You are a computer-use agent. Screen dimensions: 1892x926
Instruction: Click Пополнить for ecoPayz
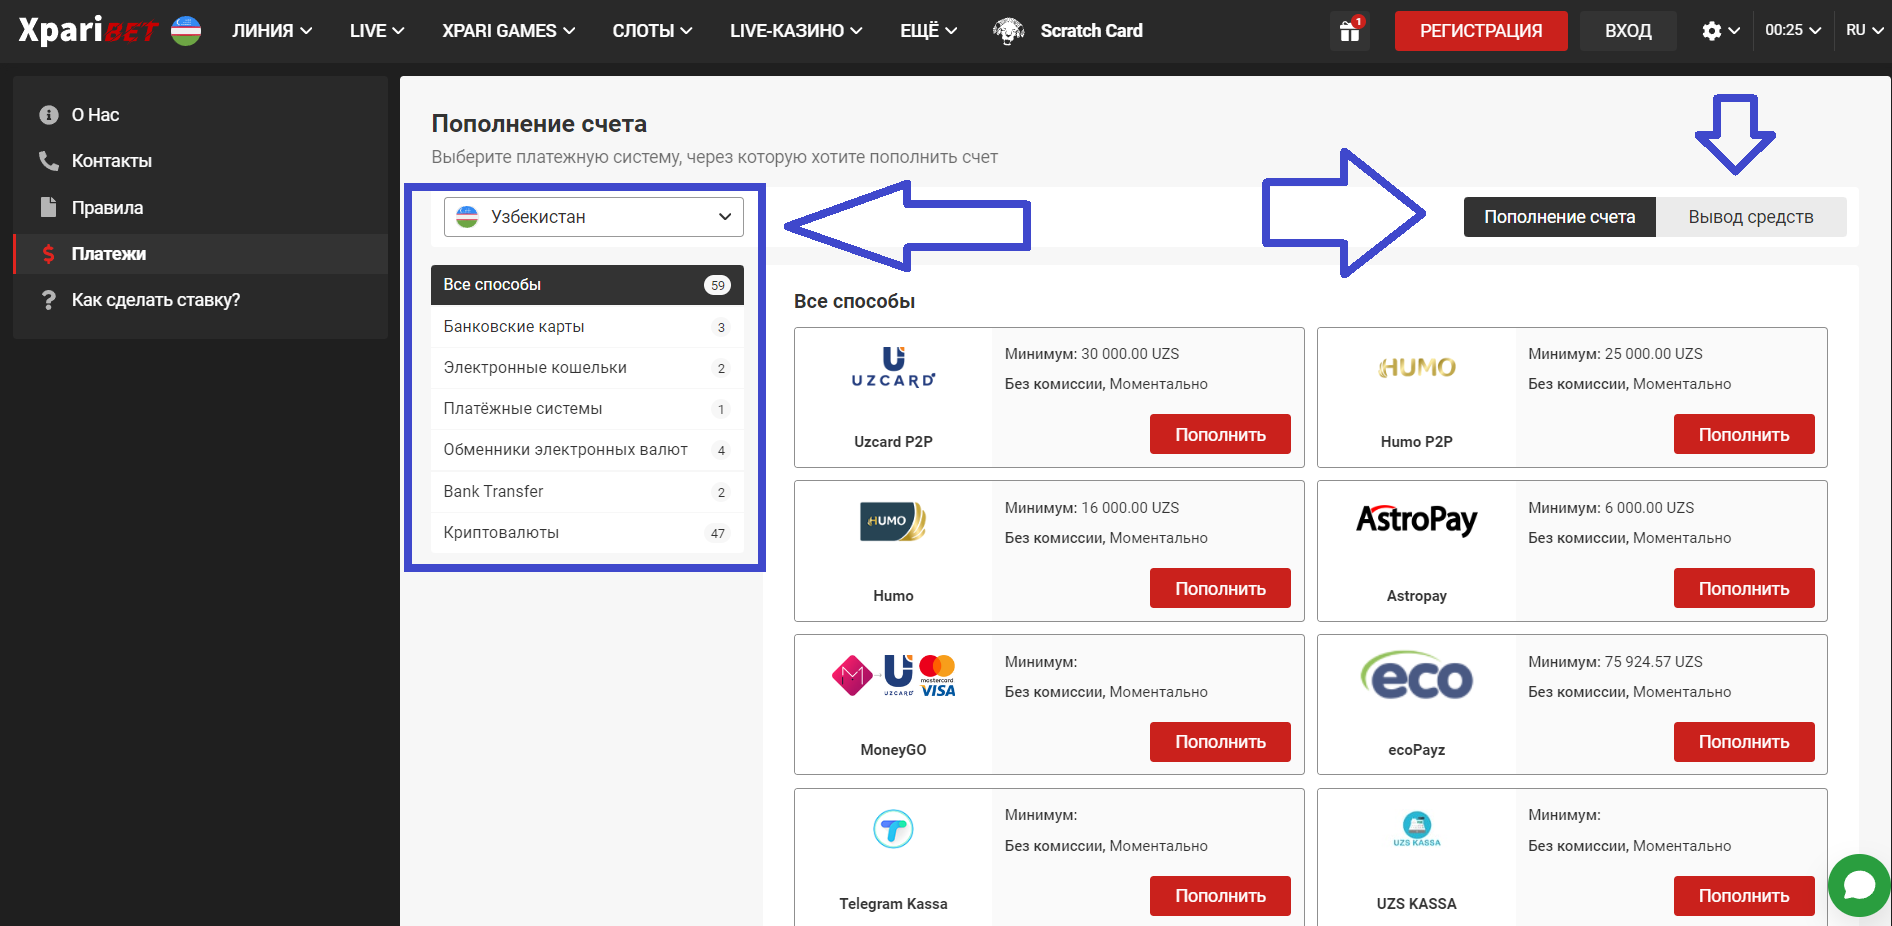click(x=1744, y=742)
